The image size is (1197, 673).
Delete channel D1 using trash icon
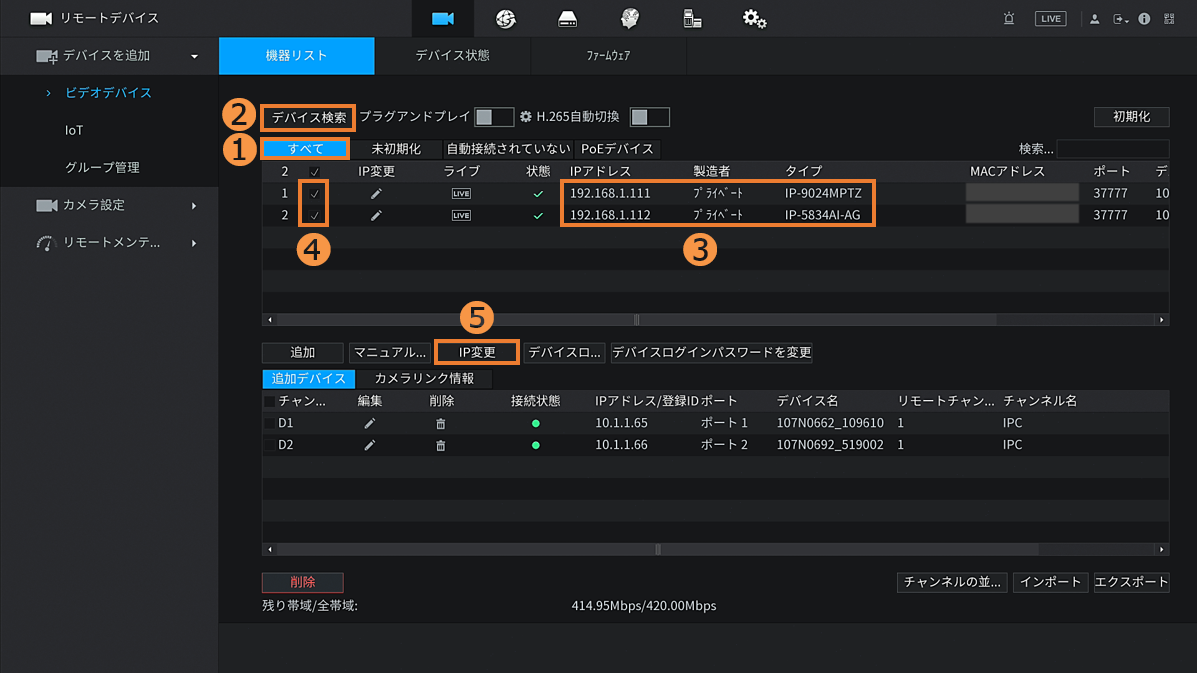pos(440,423)
